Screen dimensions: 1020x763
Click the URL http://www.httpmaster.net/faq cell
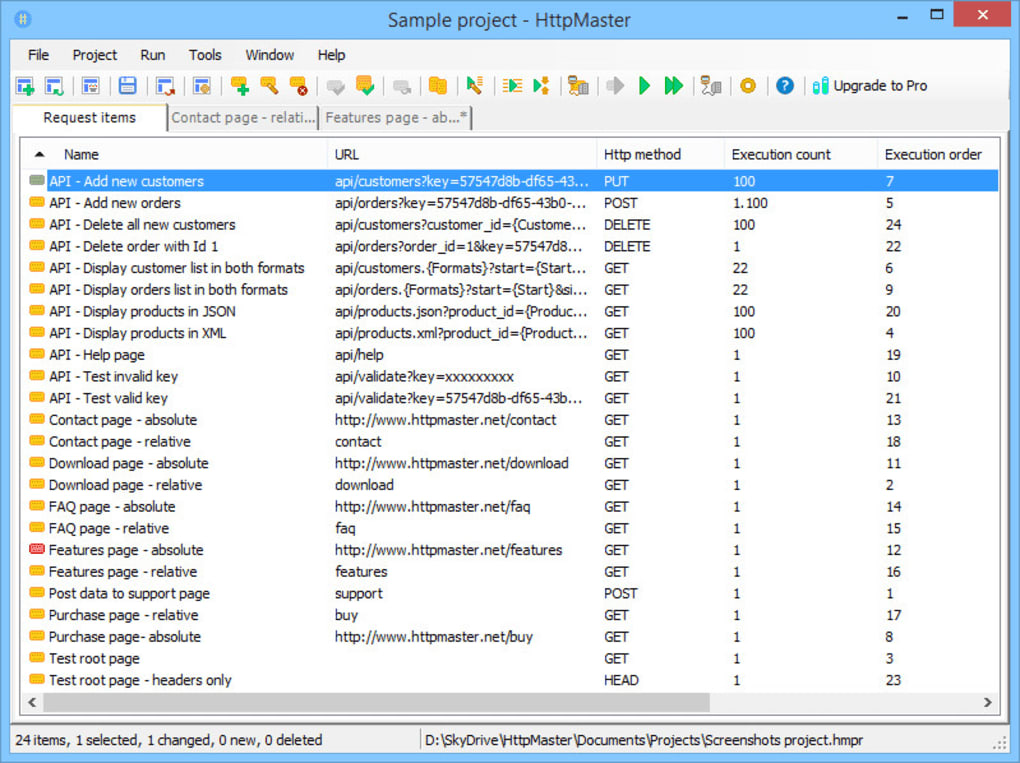coord(433,507)
